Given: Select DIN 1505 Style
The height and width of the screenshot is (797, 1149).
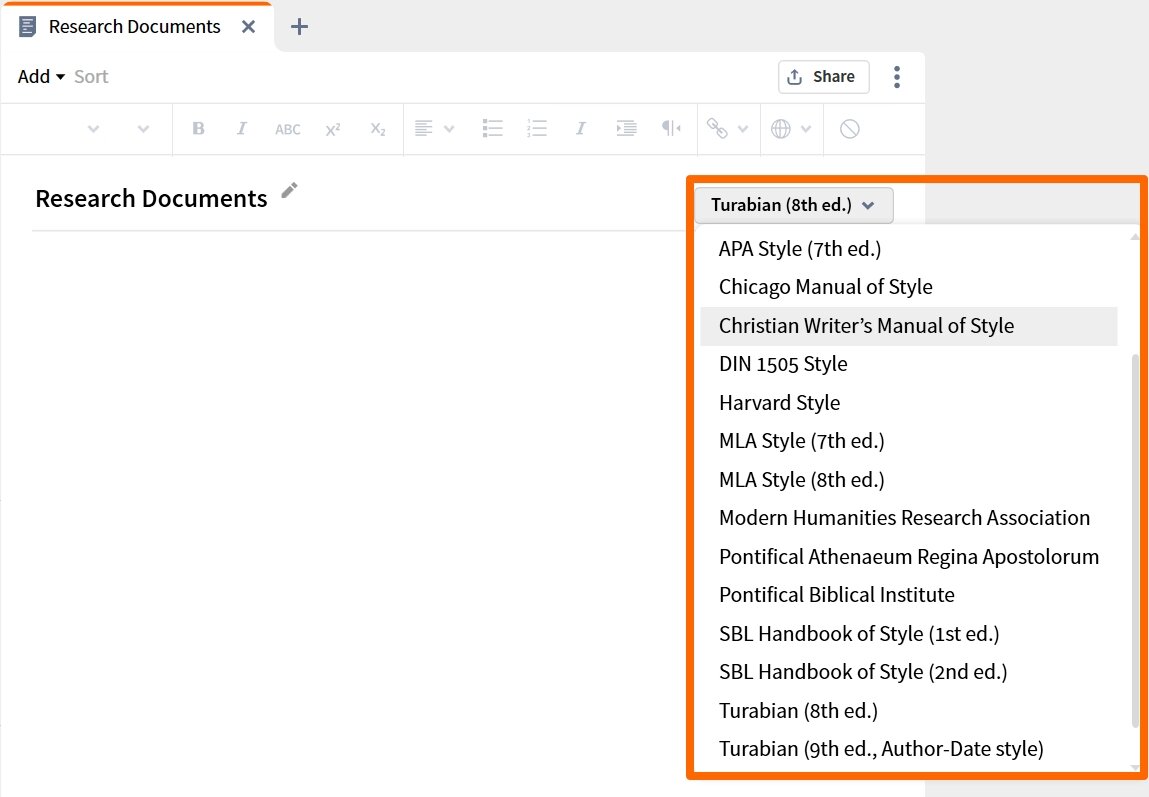Looking at the screenshot, I should (x=909, y=364).
